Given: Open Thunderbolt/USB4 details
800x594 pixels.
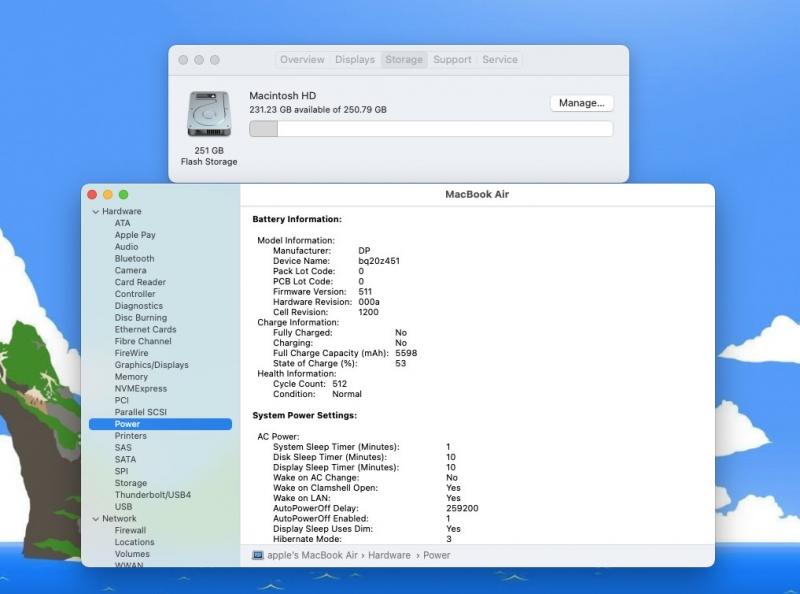Looking at the screenshot, I should point(153,494).
